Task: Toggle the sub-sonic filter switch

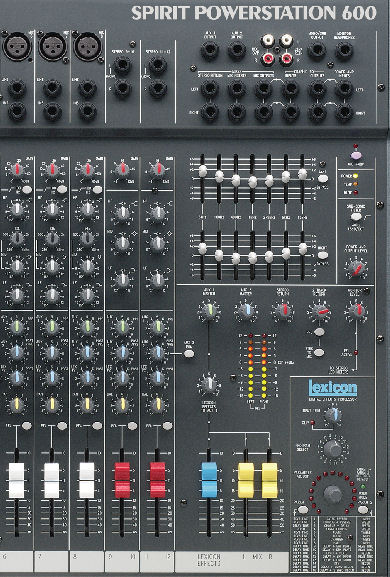Action: point(355,217)
